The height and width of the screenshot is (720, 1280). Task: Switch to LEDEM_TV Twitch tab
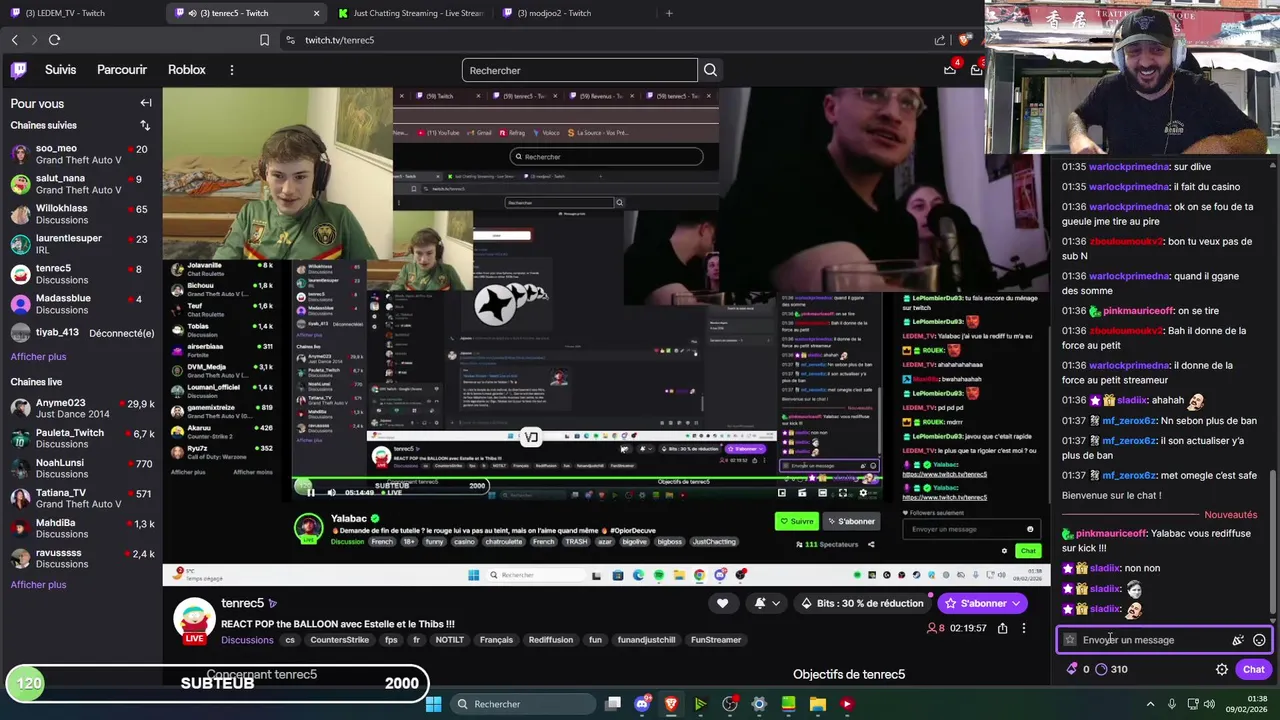coord(80,13)
